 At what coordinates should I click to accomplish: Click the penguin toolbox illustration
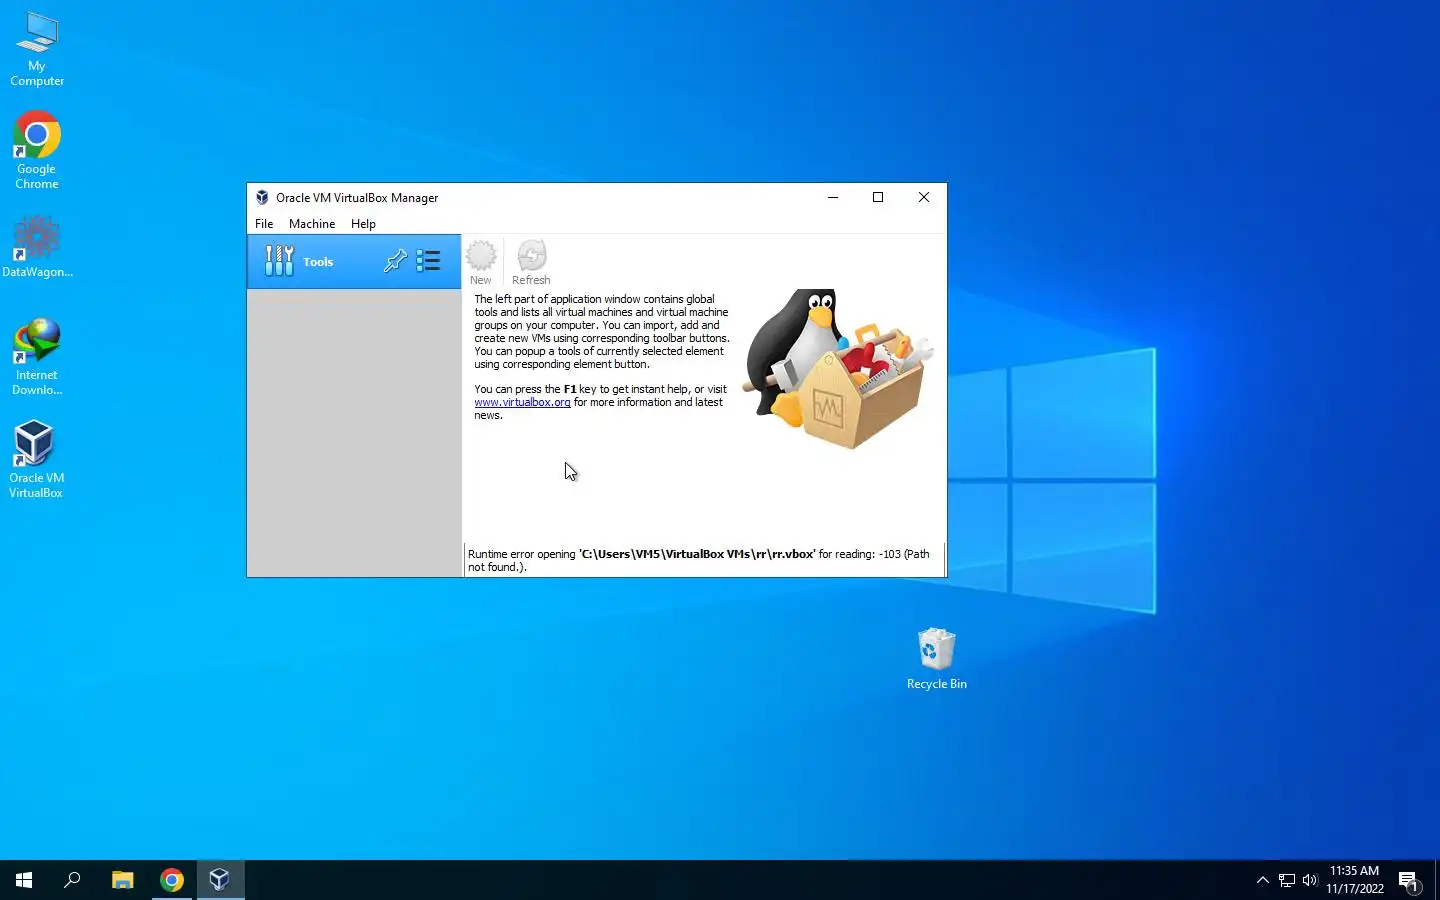[x=838, y=368]
